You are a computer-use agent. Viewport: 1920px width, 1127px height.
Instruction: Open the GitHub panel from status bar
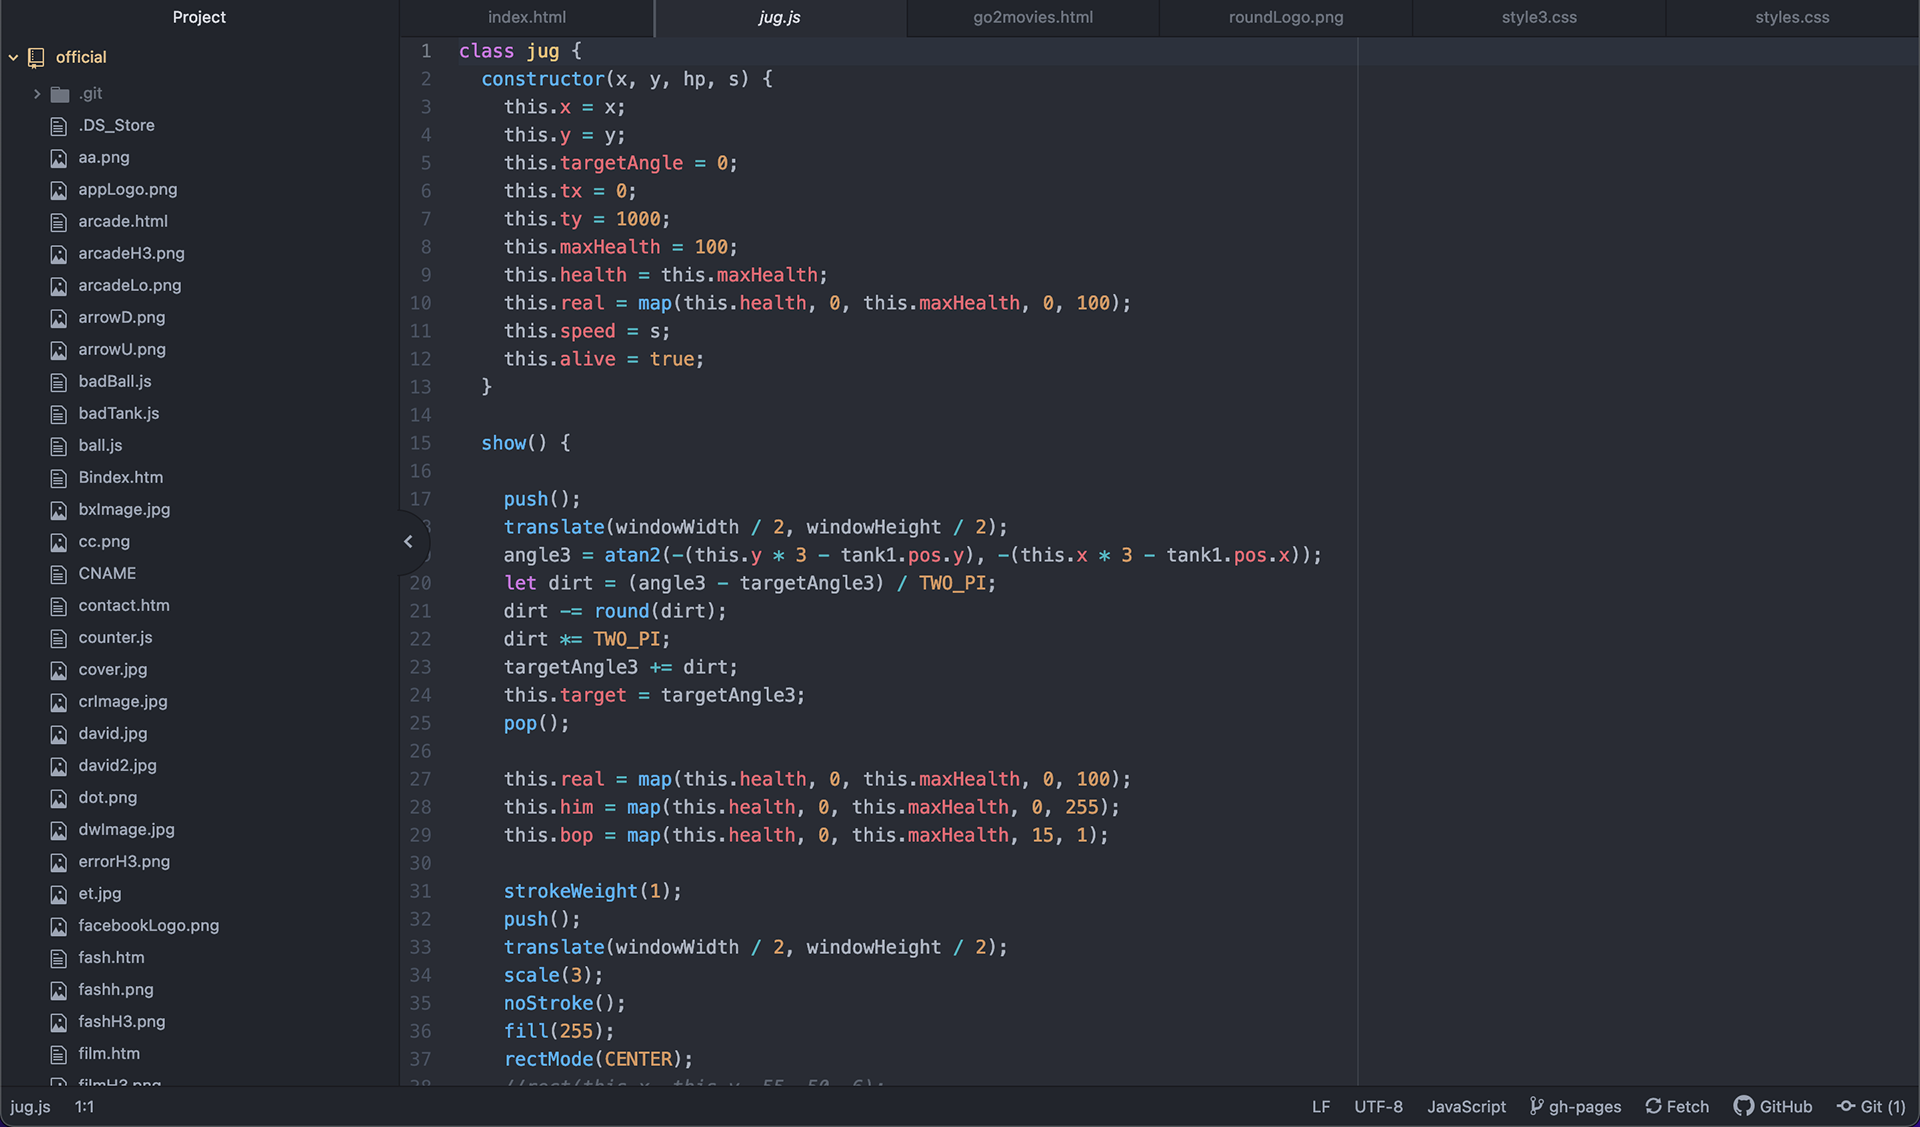pos(1773,1106)
